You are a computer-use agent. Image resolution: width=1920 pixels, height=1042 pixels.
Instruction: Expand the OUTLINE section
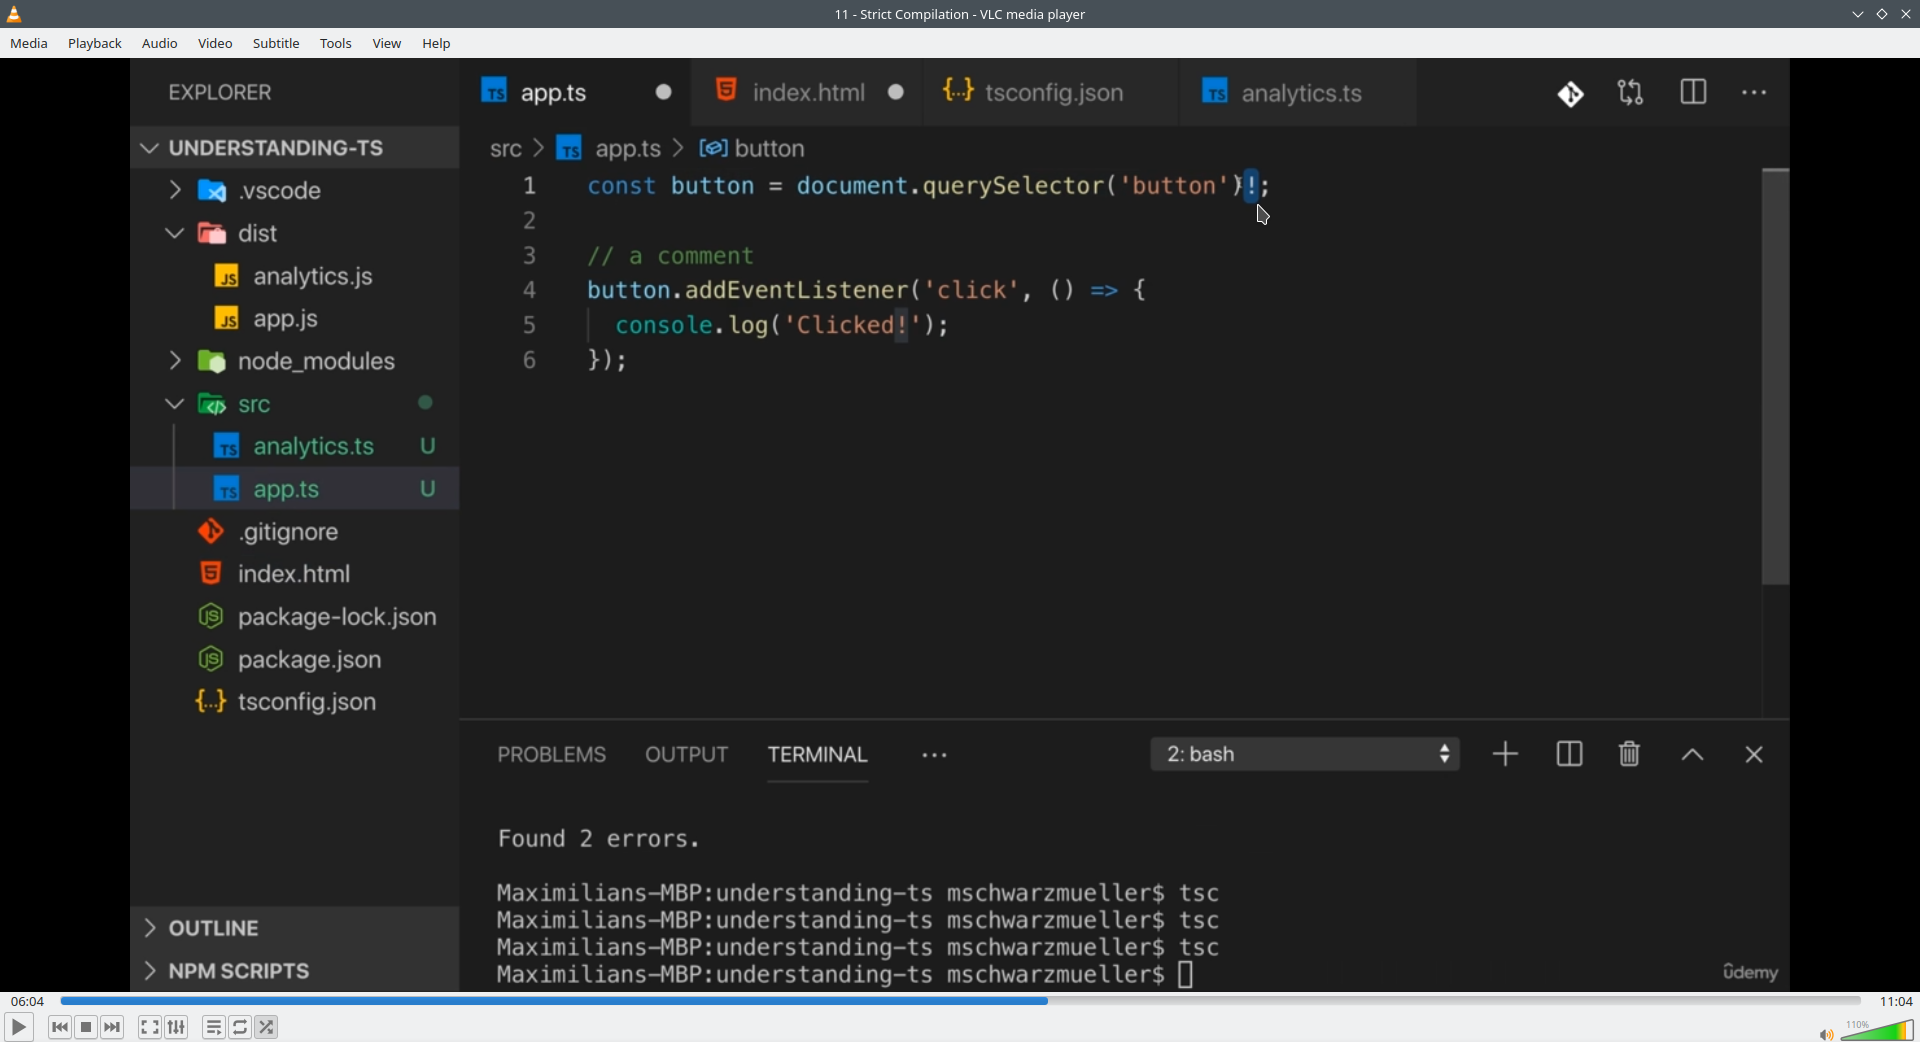click(x=295, y=928)
